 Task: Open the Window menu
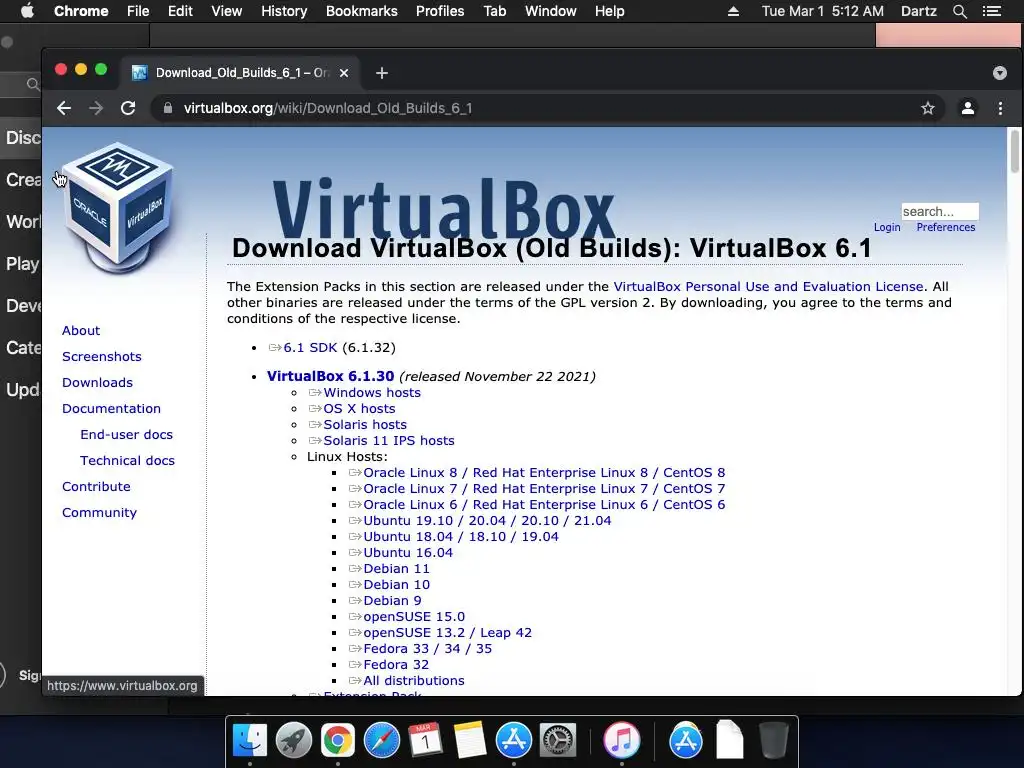(x=551, y=11)
